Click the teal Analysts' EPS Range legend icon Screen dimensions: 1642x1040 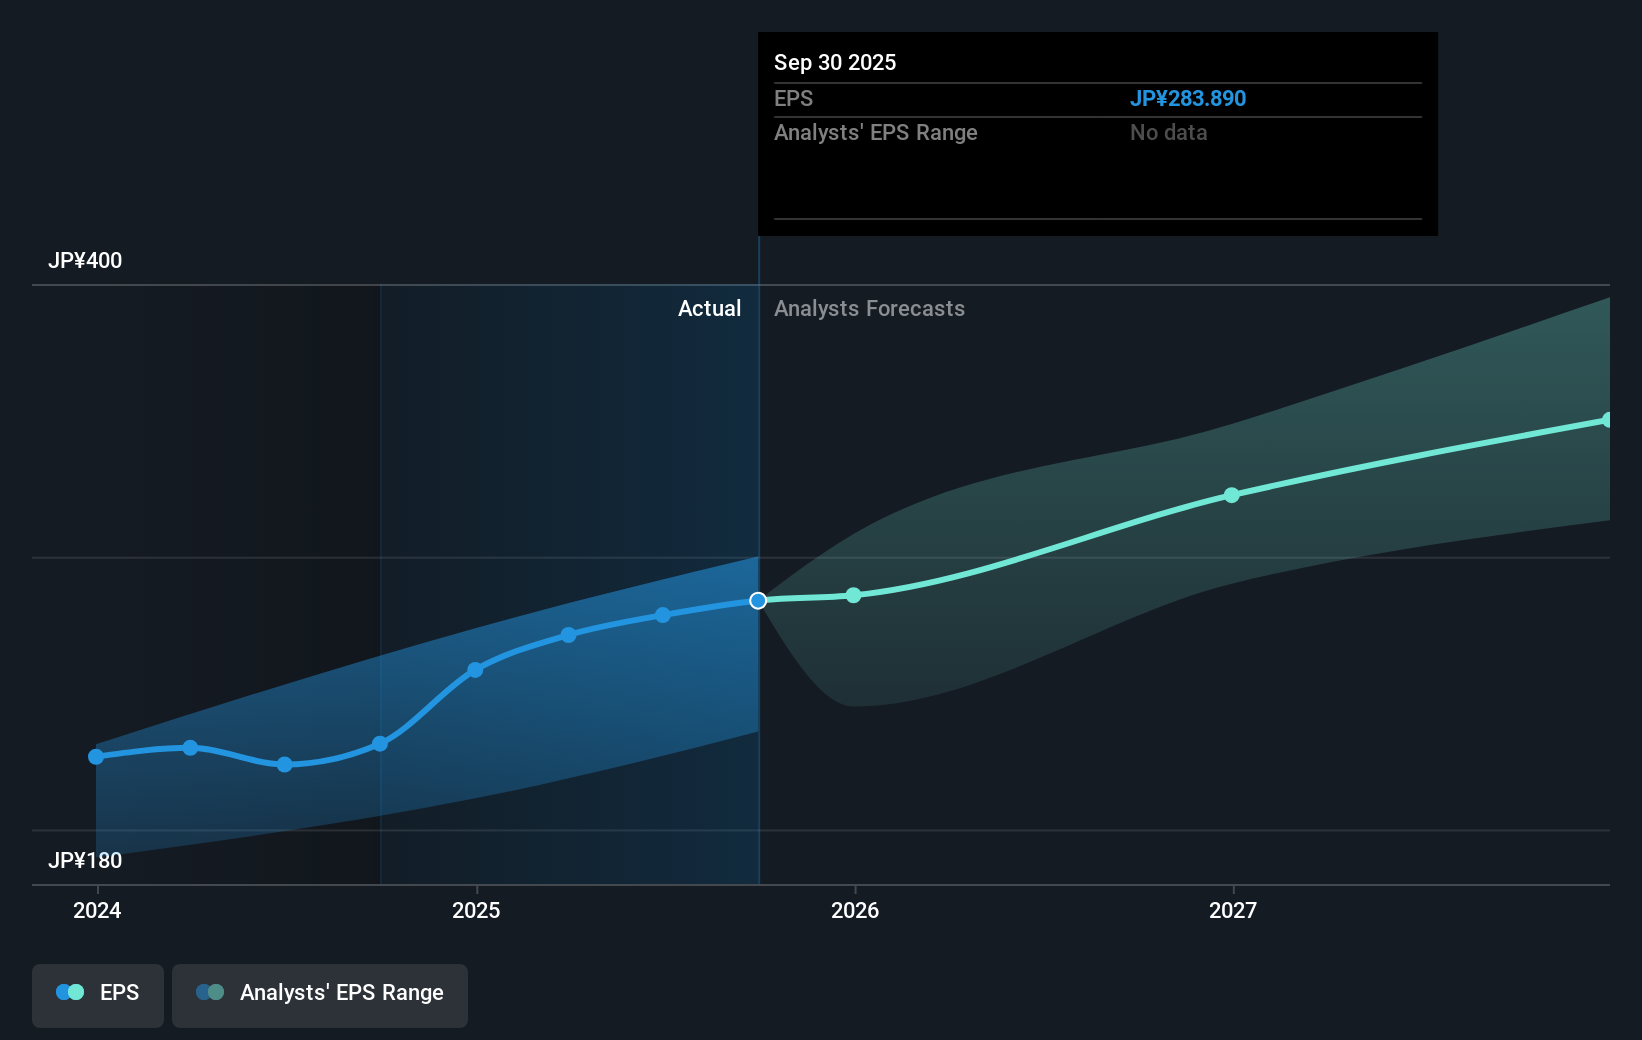208,992
